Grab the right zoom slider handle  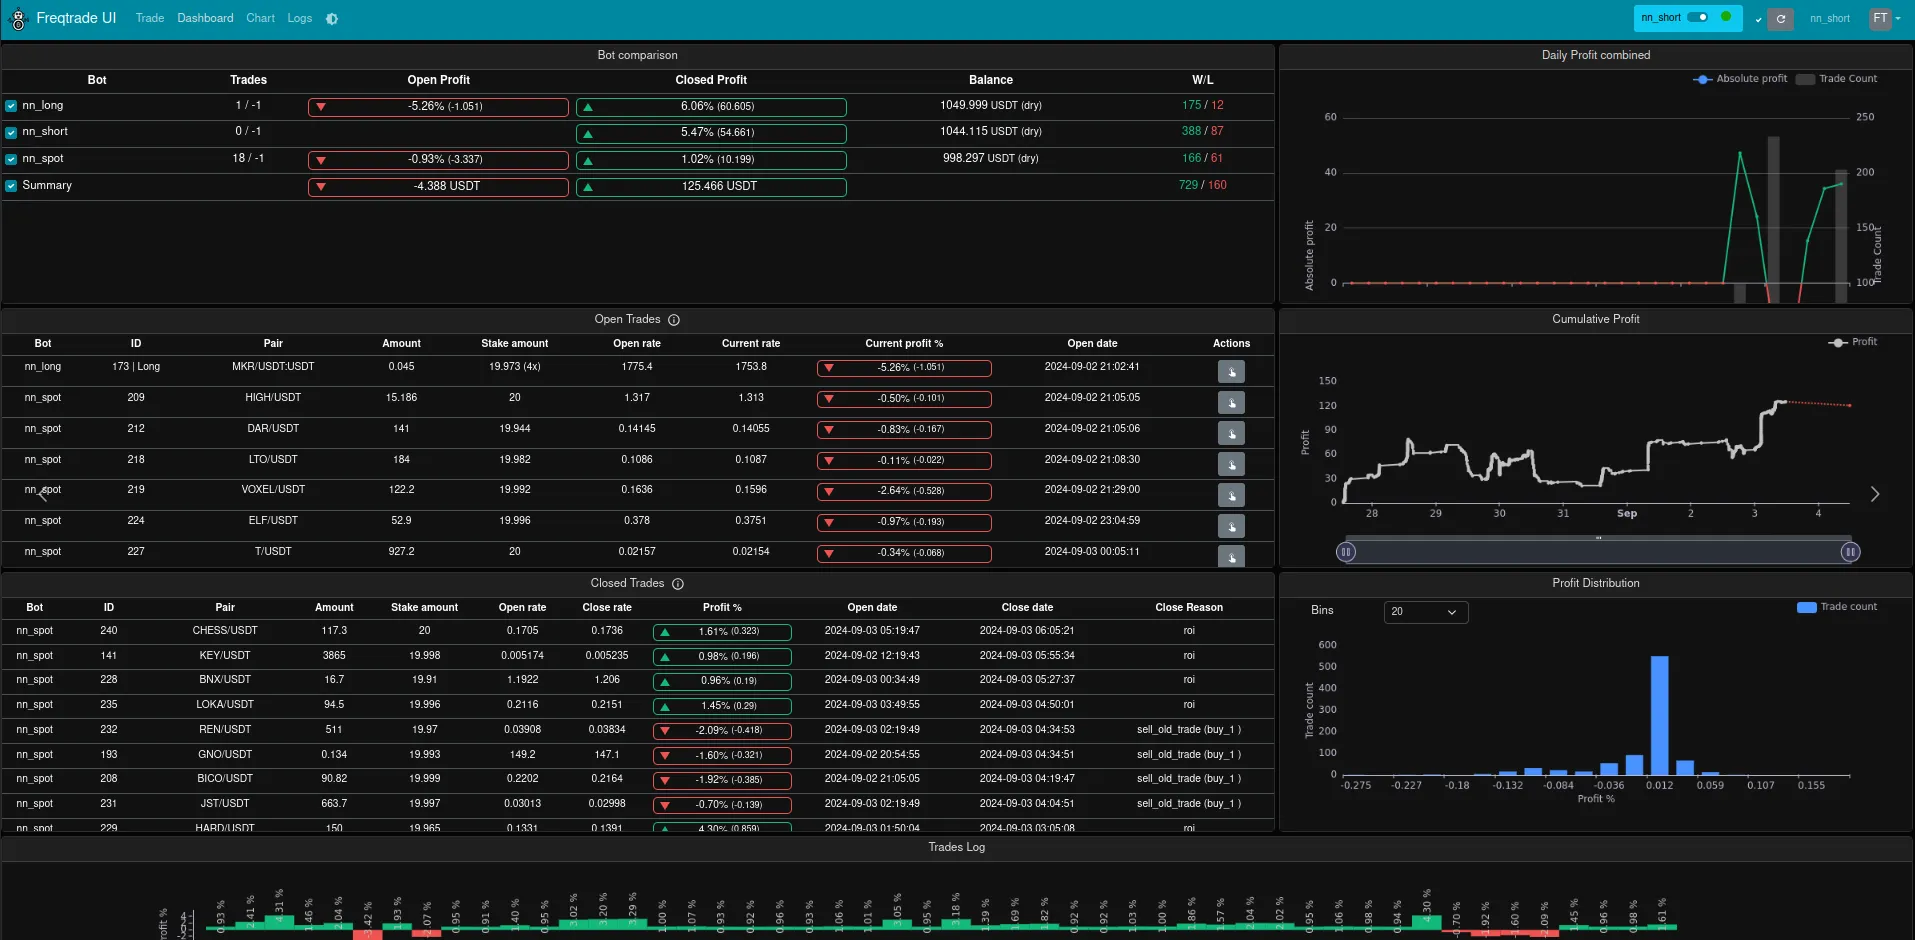pyautogui.click(x=1850, y=552)
